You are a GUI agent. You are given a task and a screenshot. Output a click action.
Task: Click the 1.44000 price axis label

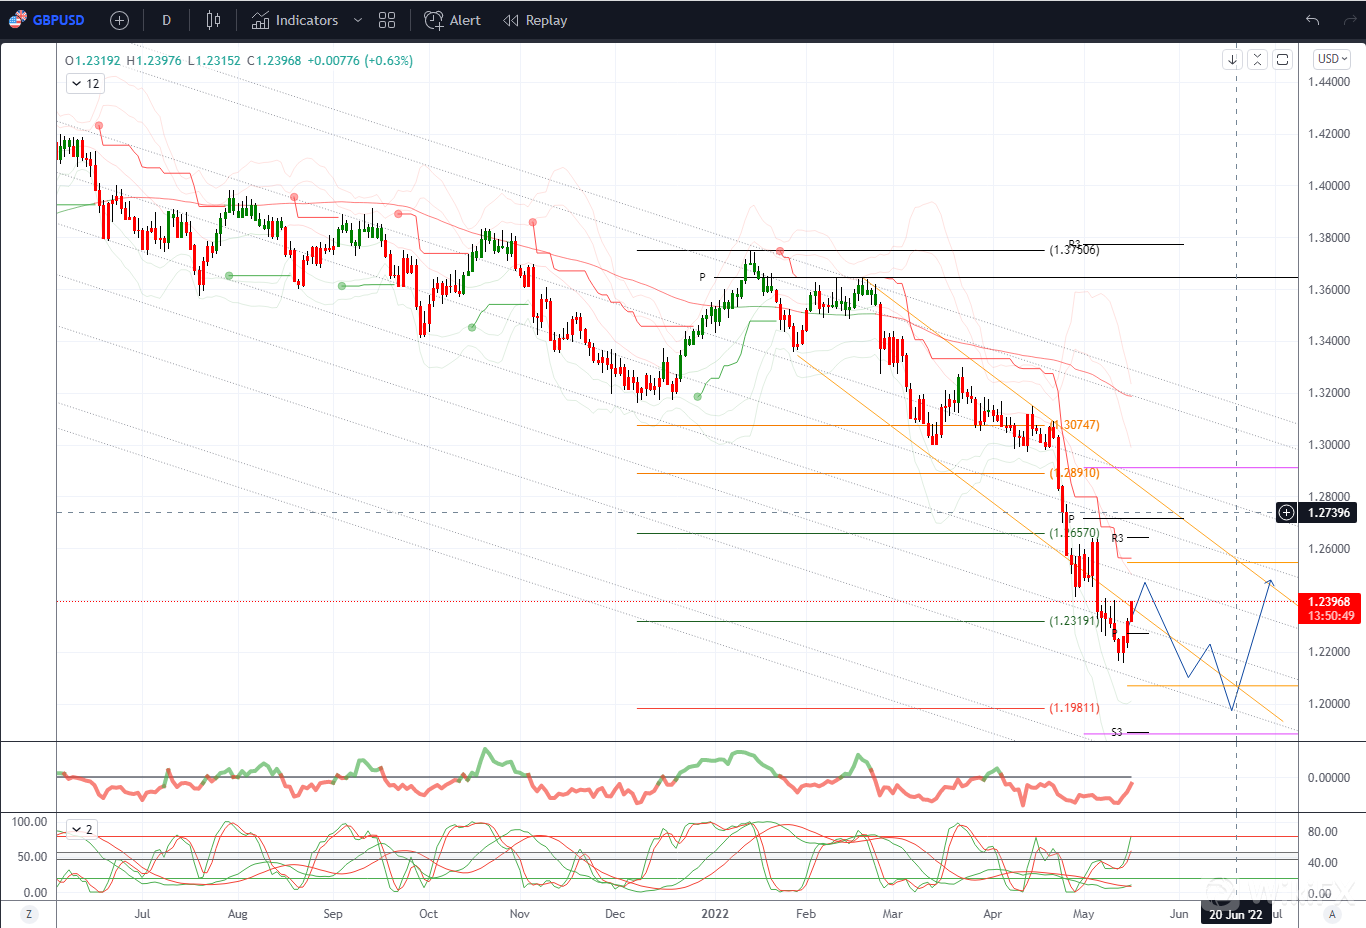tap(1329, 82)
